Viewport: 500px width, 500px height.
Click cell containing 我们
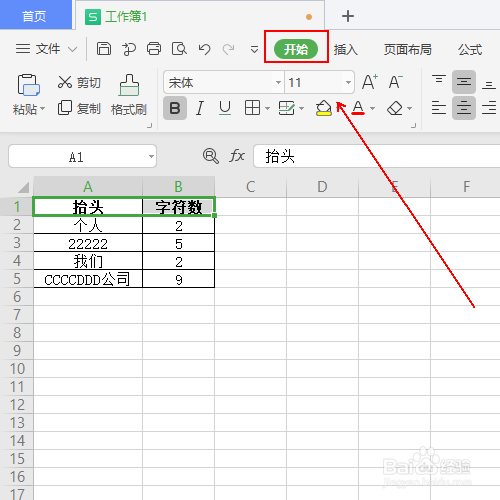point(88,261)
